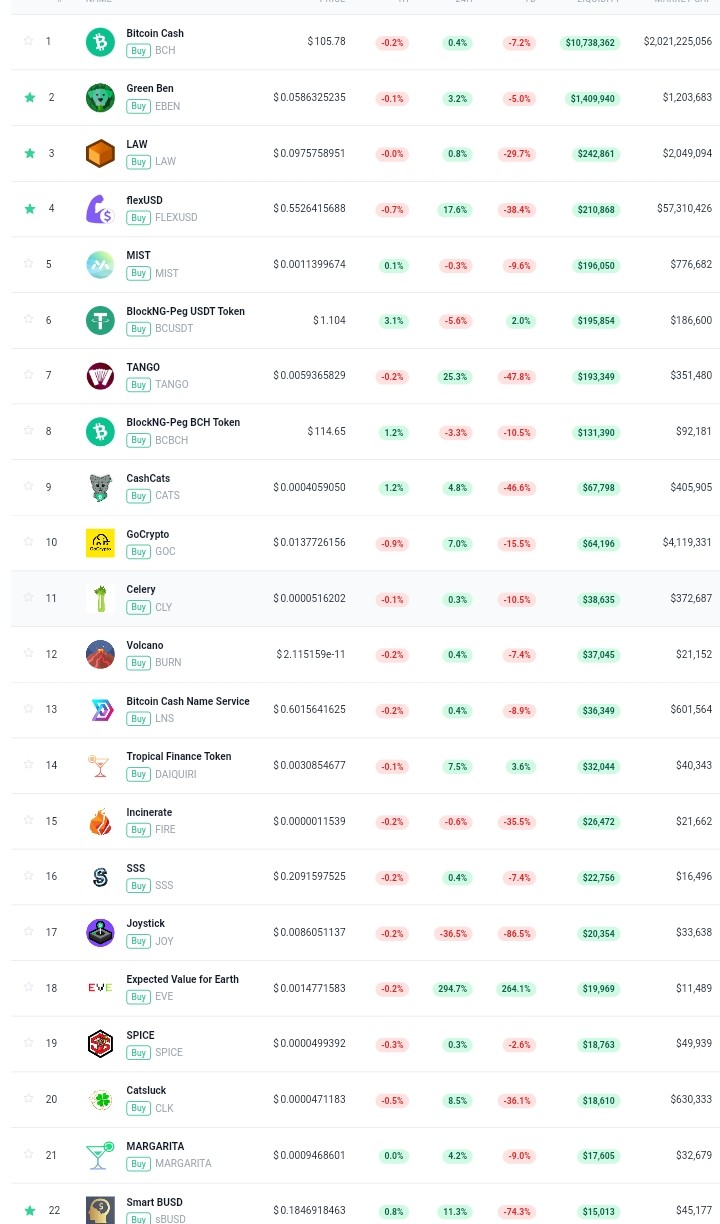Click Buy next to JOY ticker
Image resolution: width=720 pixels, height=1224 pixels.
pyautogui.click(x=138, y=941)
